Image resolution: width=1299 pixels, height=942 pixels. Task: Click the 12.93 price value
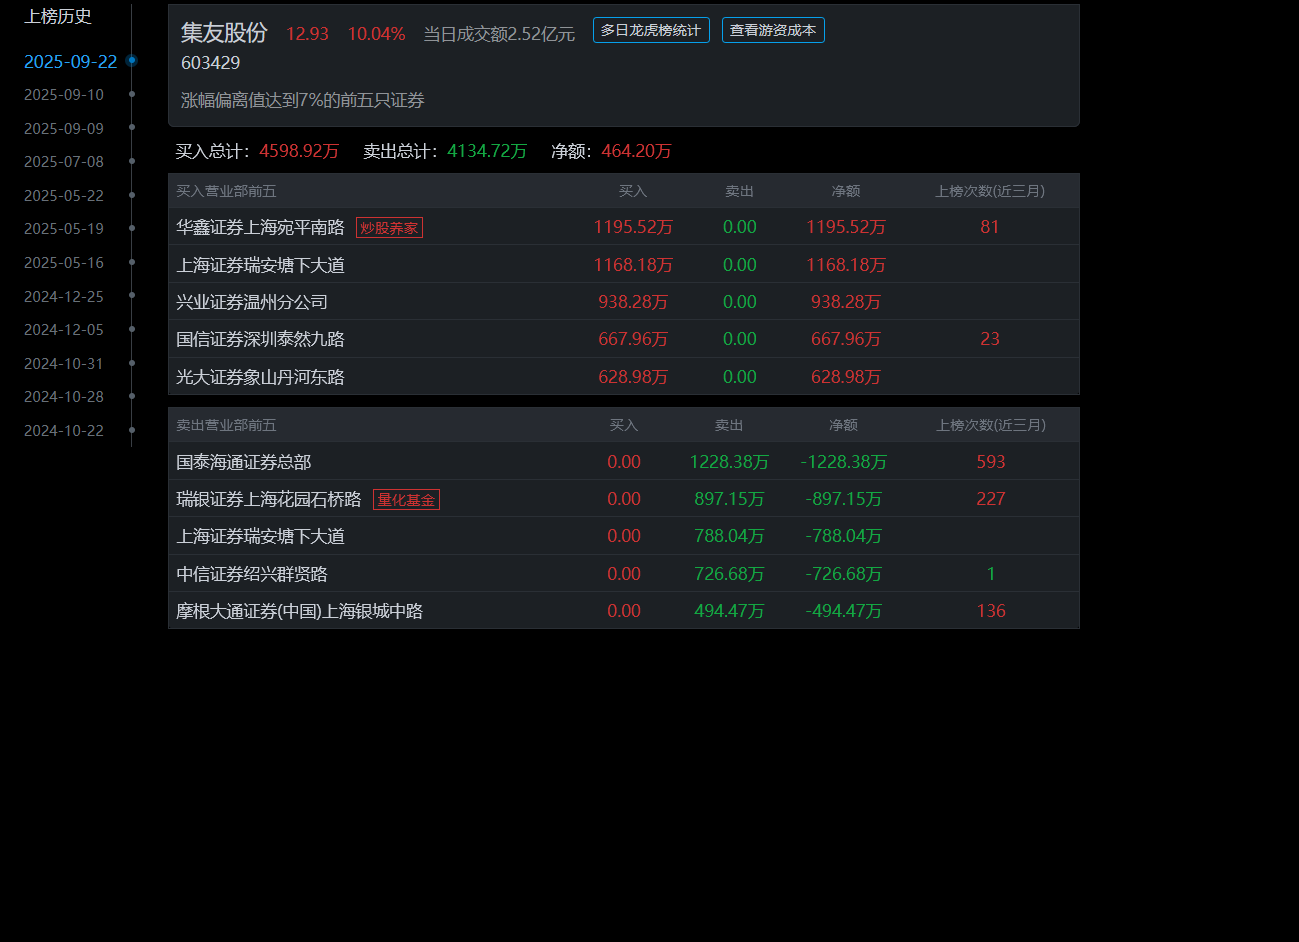pyautogui.click(x=307, y=34)
